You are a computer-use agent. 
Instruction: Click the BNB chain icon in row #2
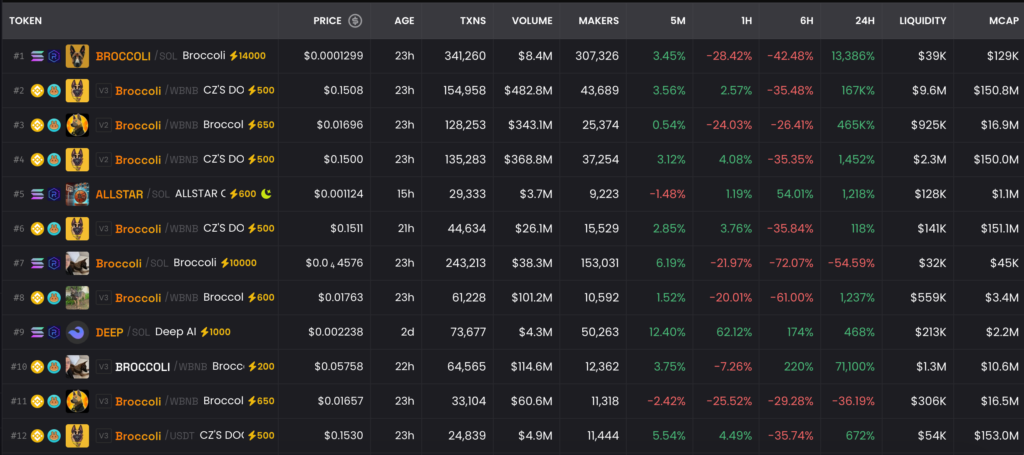tap(38, 91)
